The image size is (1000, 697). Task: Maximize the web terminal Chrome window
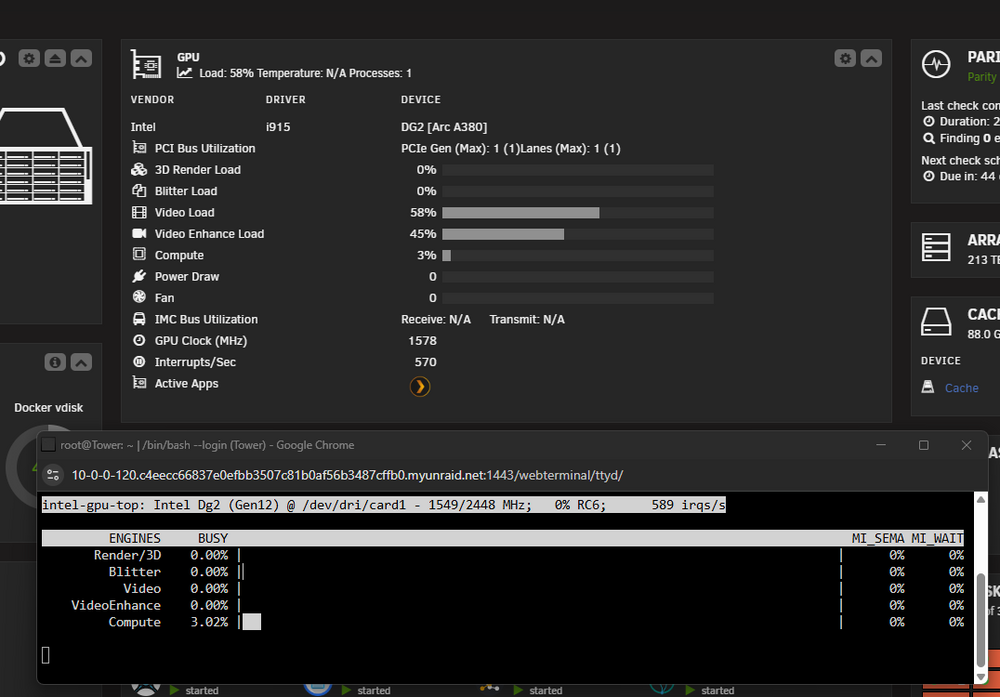[x=923, y=445]
